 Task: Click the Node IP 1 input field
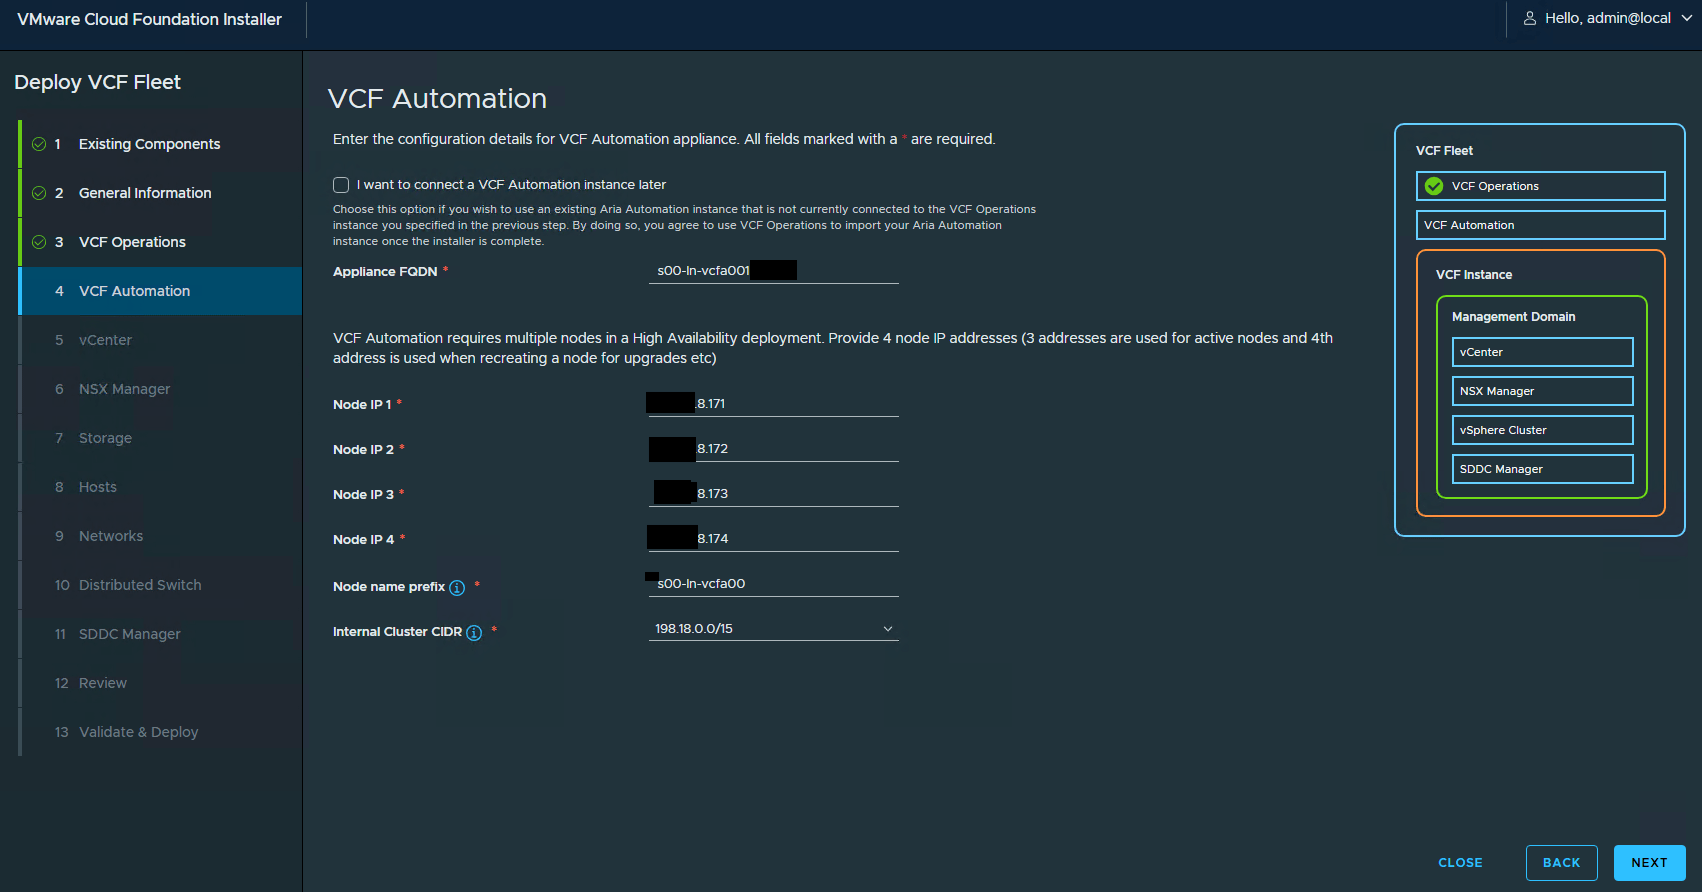774,404
